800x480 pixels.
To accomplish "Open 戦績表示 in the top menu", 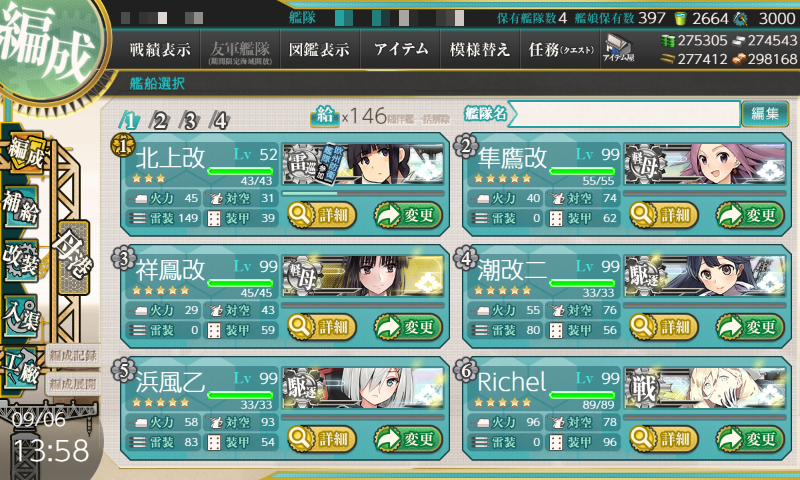I will point(160,49).
